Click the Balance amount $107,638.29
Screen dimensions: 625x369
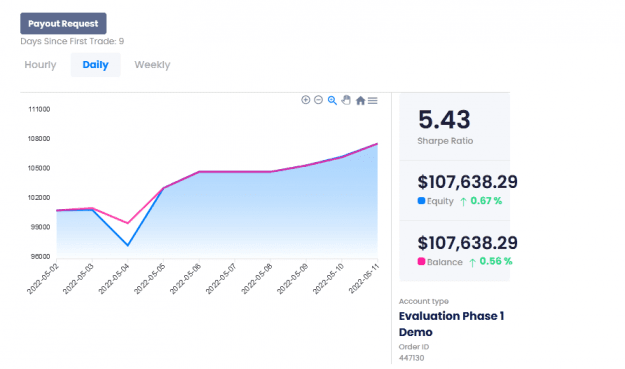pos(468,243)
